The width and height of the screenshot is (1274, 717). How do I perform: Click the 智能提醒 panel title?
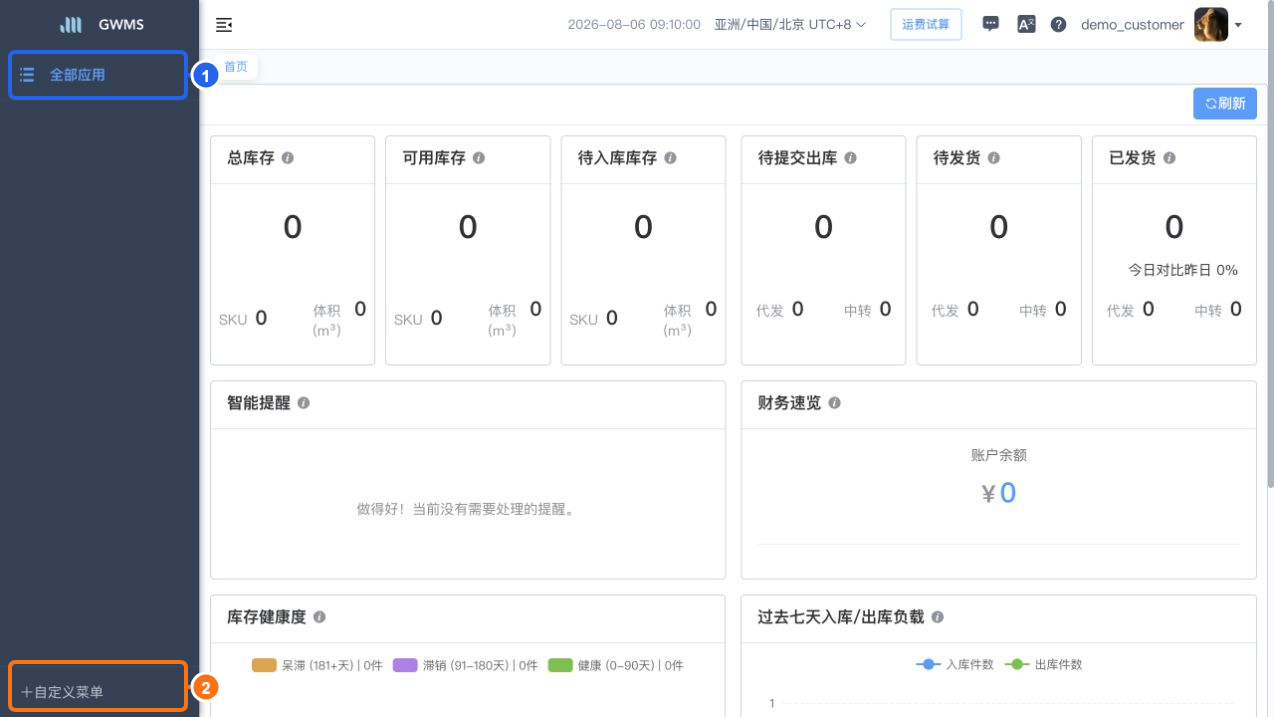coord(258,403)
